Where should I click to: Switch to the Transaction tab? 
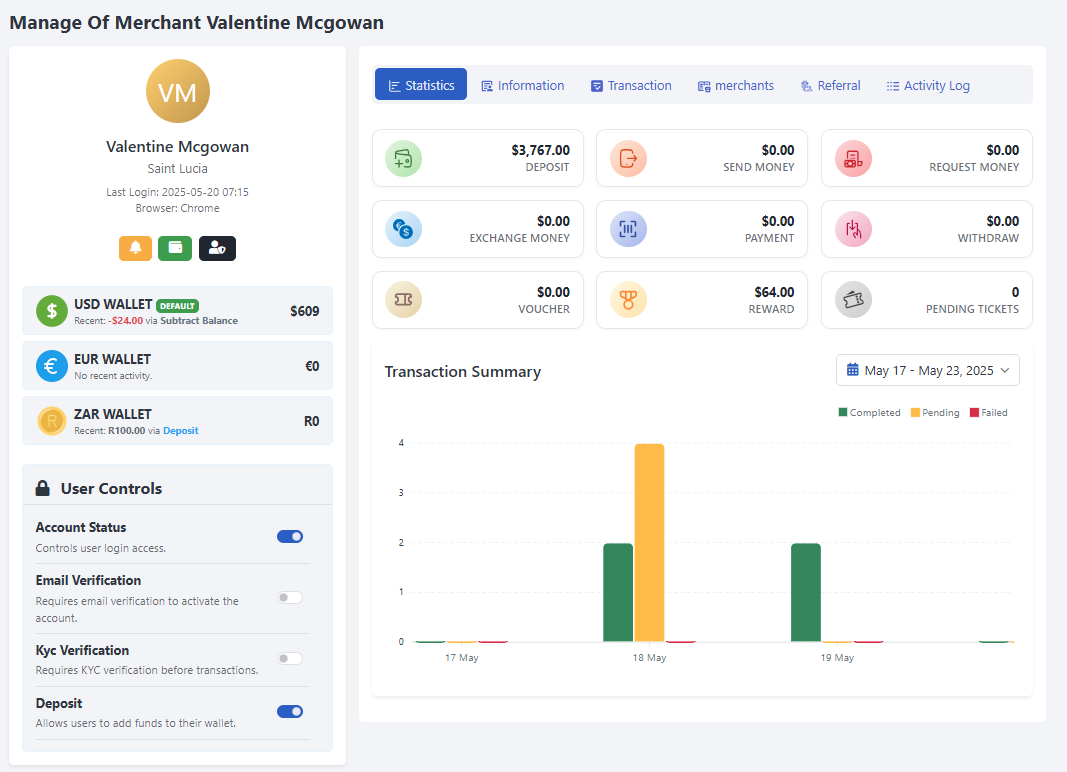(631, 85)
